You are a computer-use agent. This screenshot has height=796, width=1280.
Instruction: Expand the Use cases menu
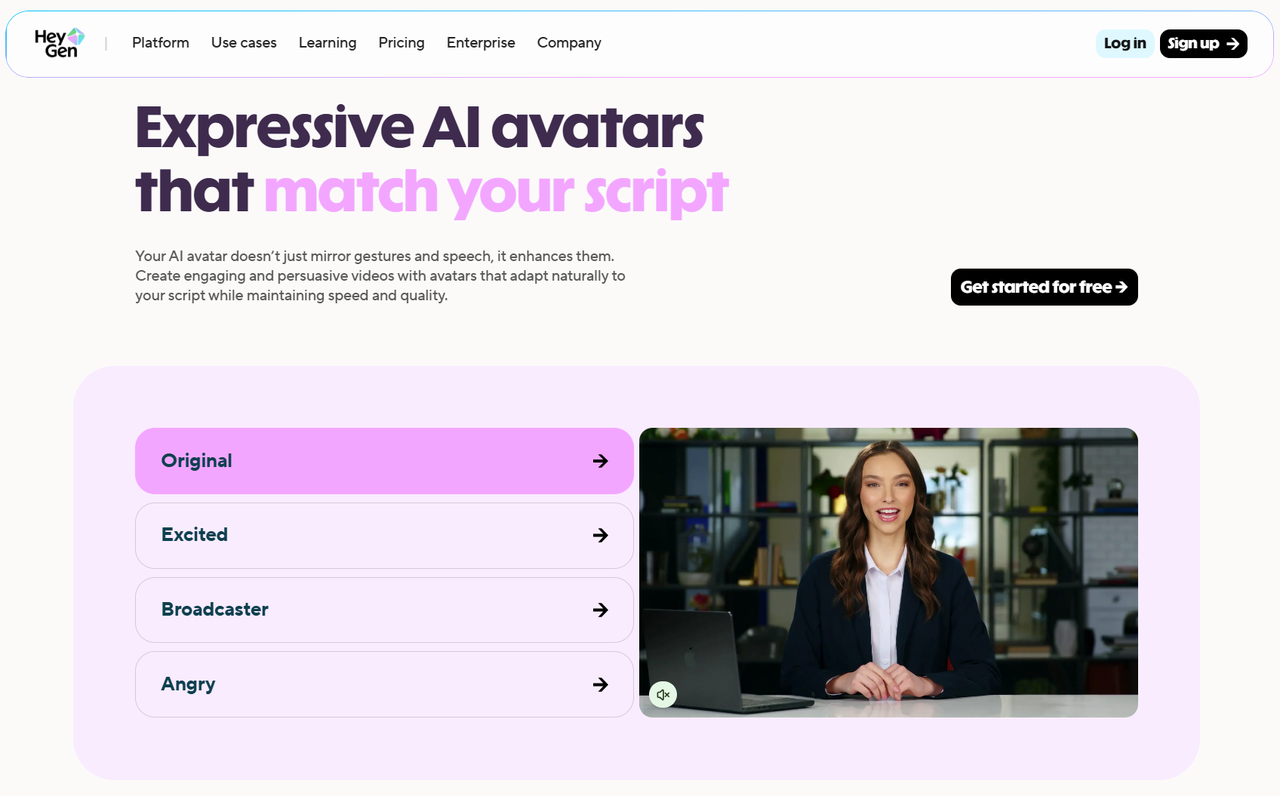click(243, 43)
